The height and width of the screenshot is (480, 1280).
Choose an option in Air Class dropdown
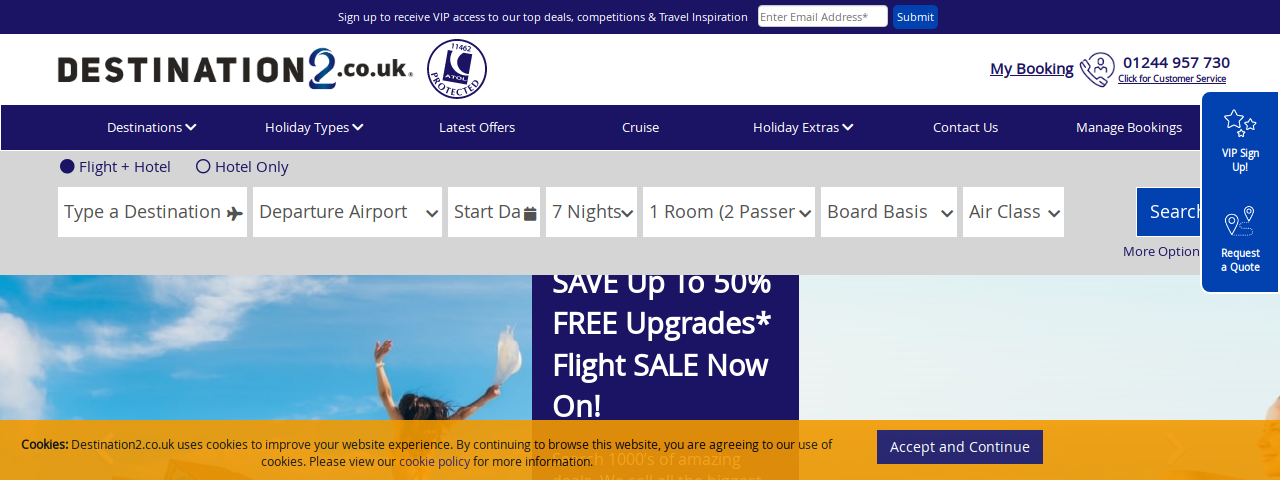click(x=1013, y=212)
